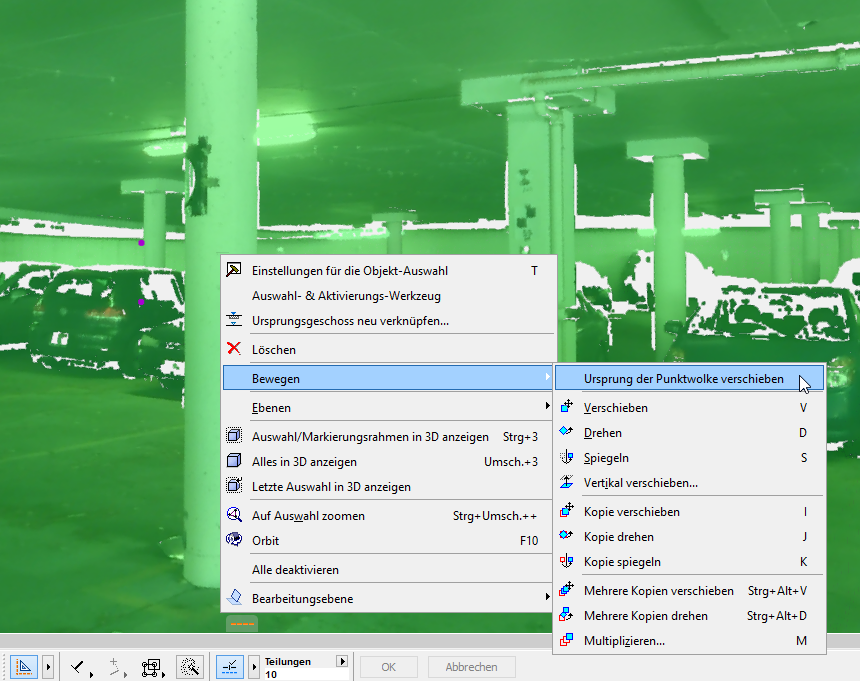This screenshot has height=681, width=860.
Task: Click the Vertikal verschieben icon
Action: click(567, 482)
